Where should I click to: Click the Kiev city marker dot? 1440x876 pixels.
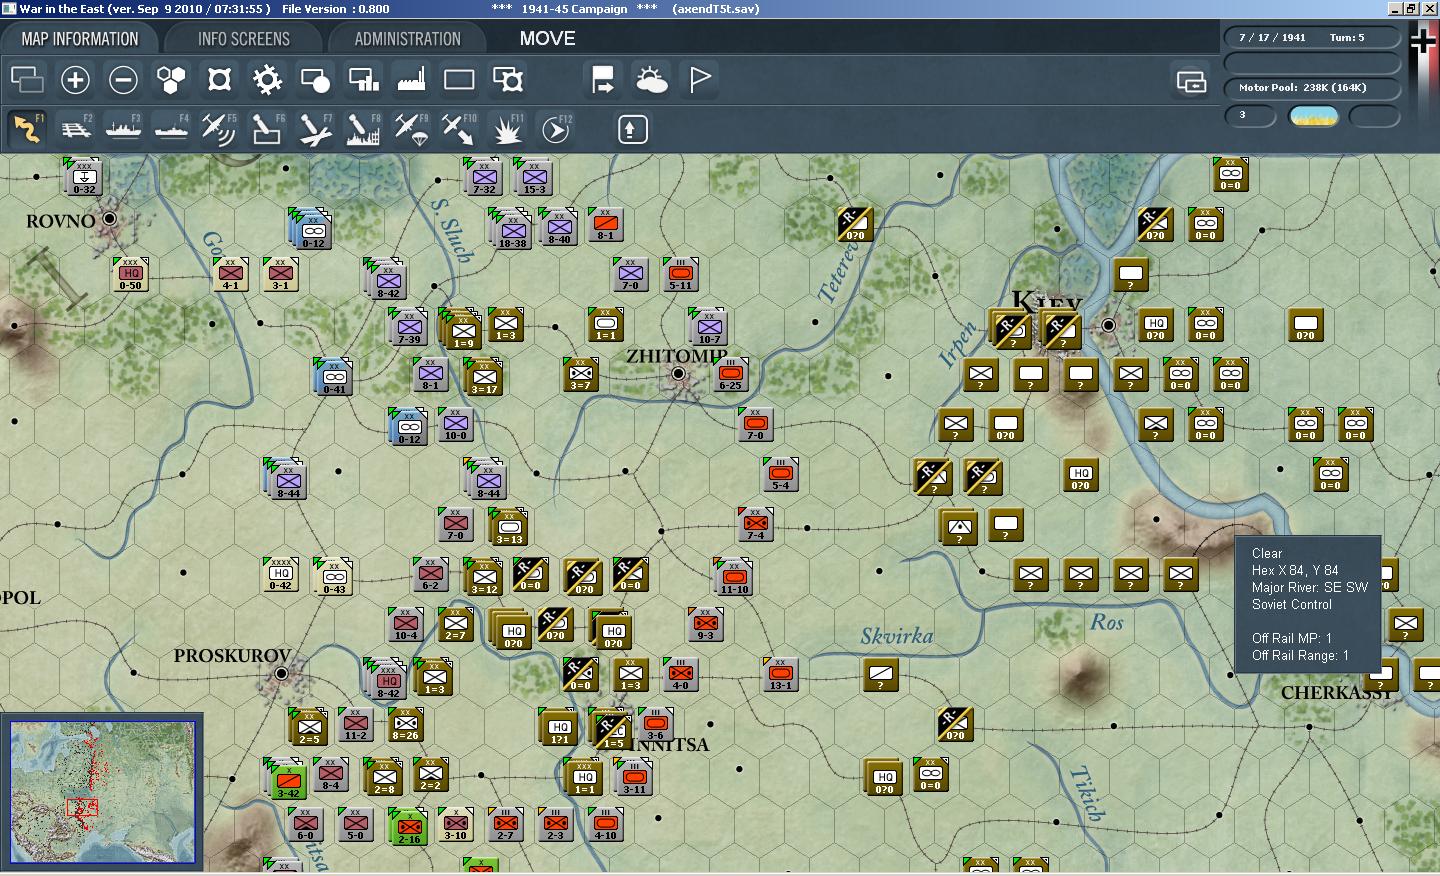click(x=1109, y=325)
